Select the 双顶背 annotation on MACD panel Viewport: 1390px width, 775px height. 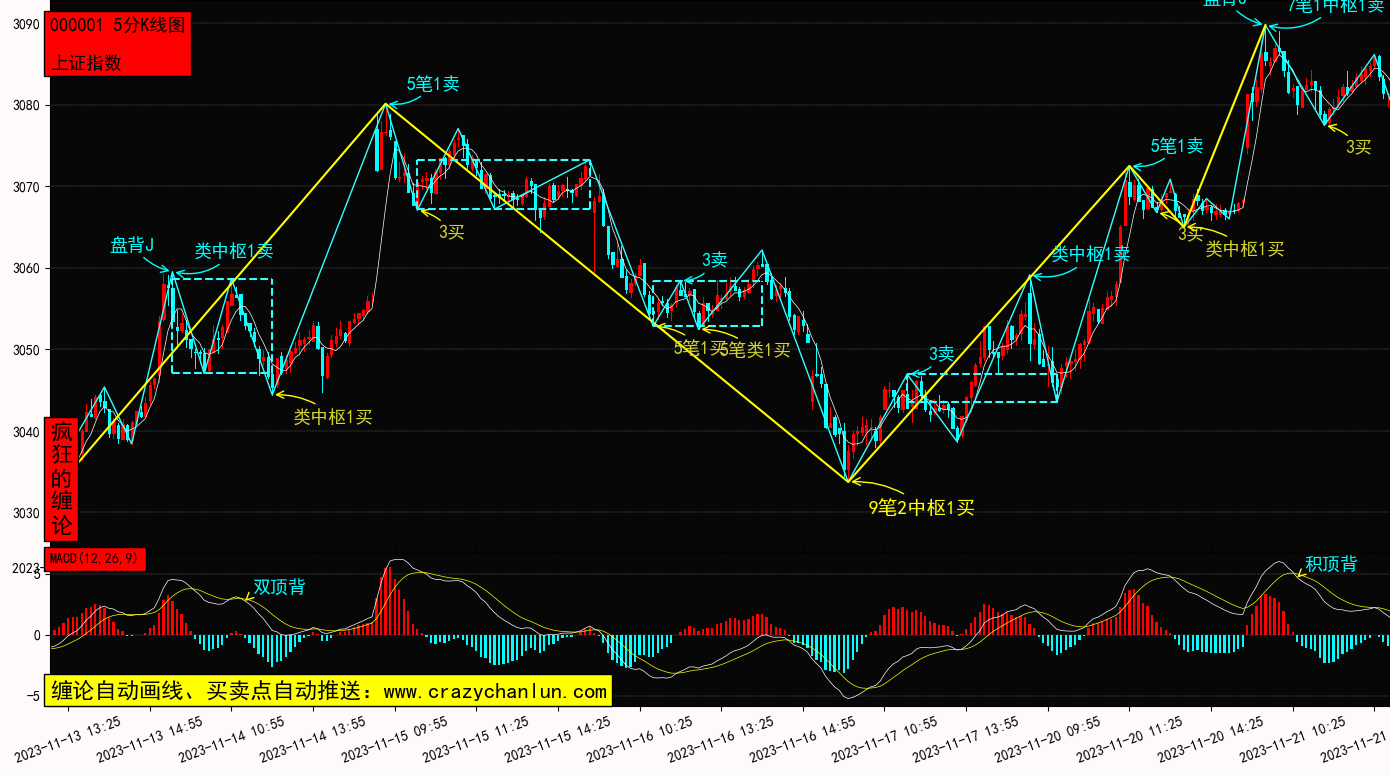(x=279, y=587)
